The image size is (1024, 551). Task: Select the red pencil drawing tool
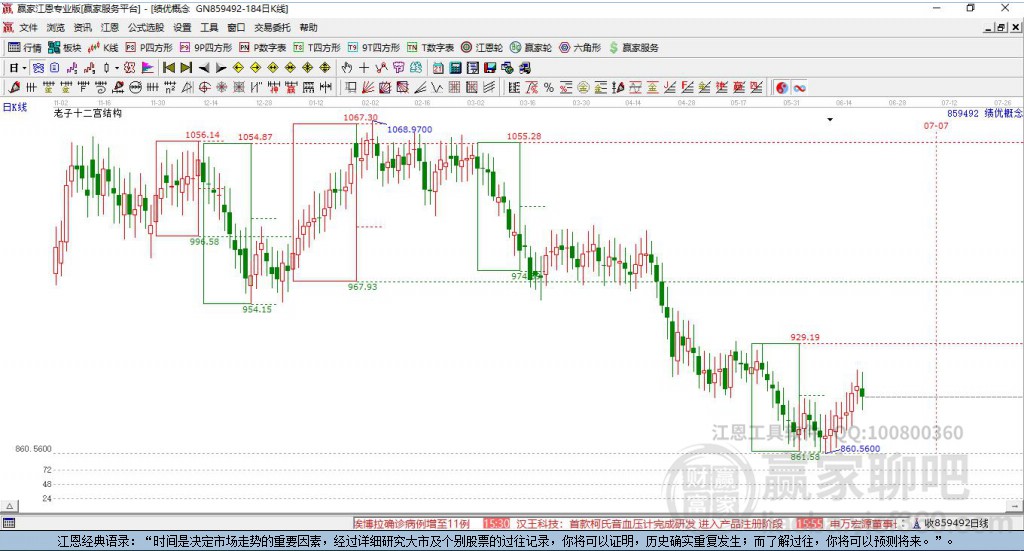(x=14, y=87)
